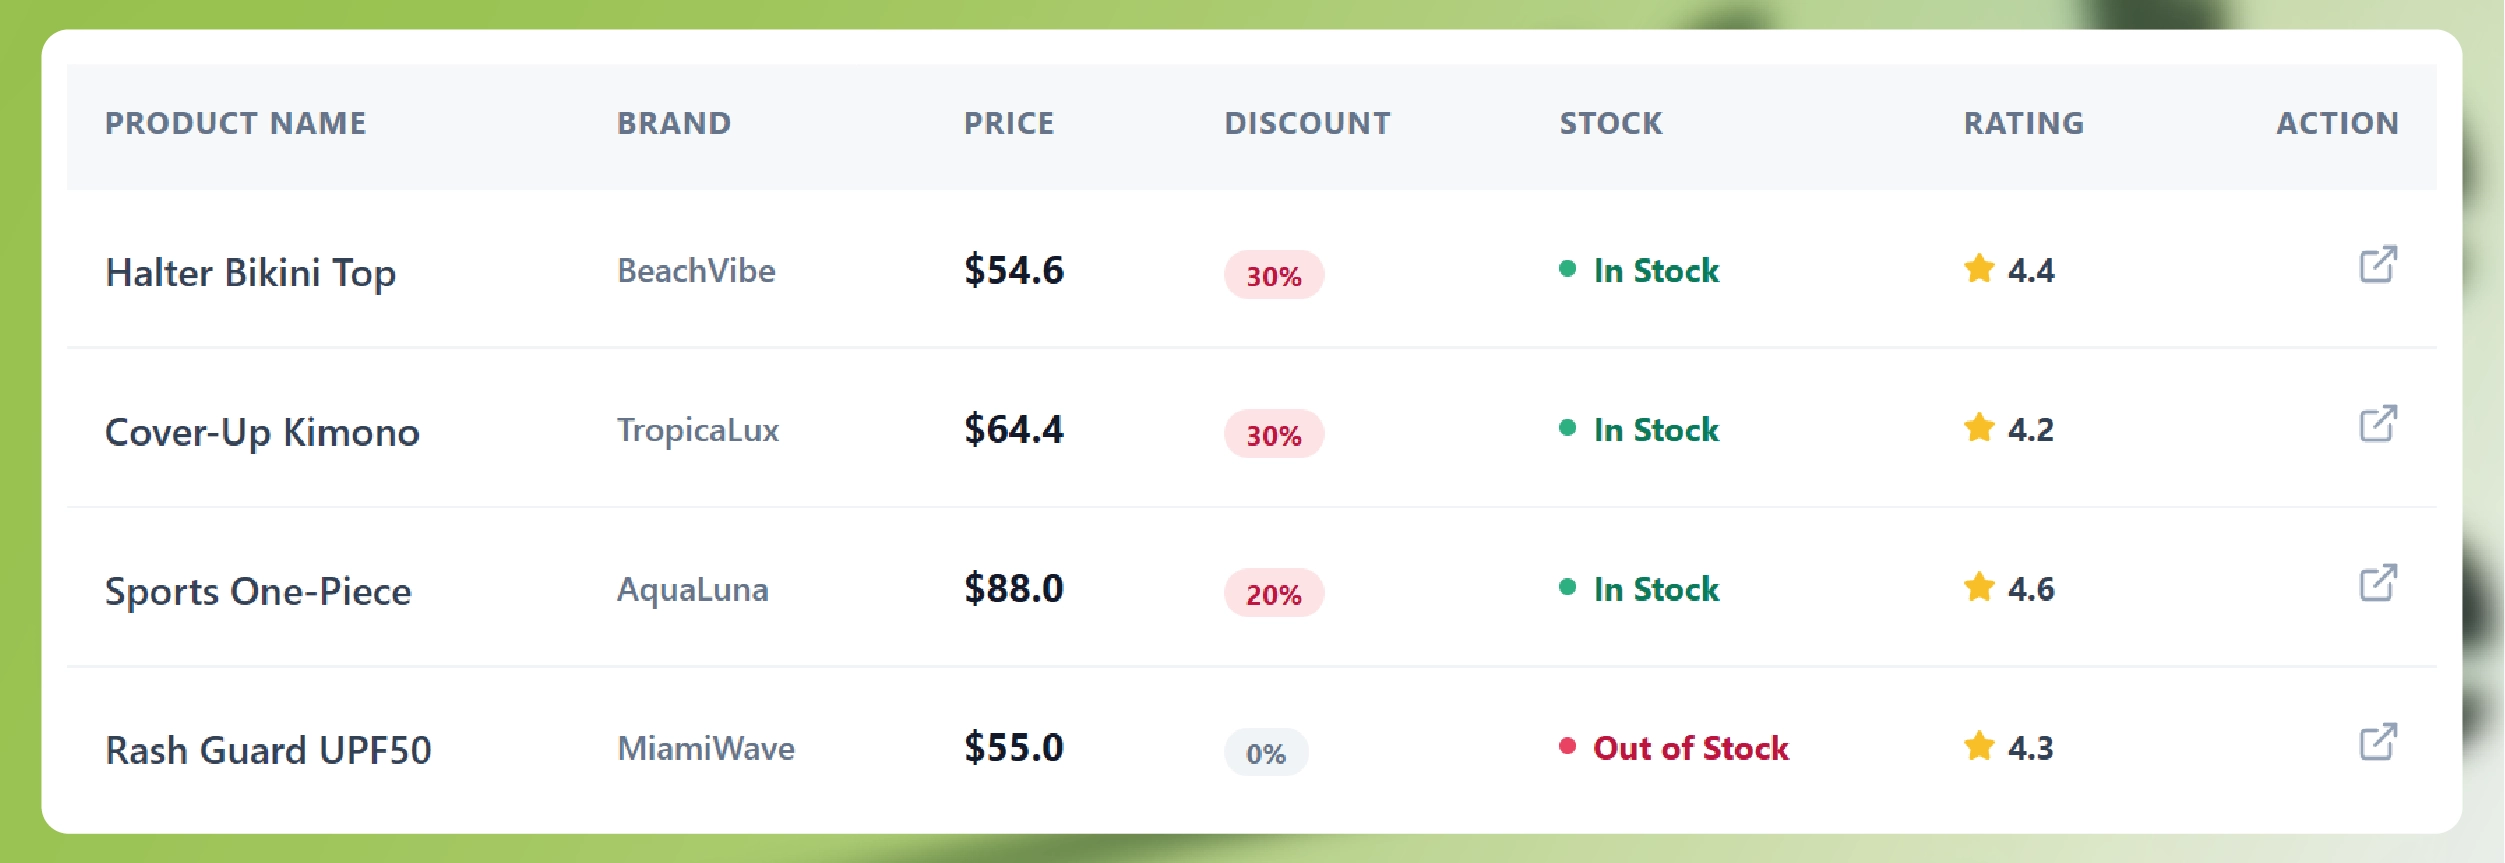Open the Cover-Up Kimono action link icon
Image resolution: width=2505 pixels, height=863 pixels.
click(2377, 425)
